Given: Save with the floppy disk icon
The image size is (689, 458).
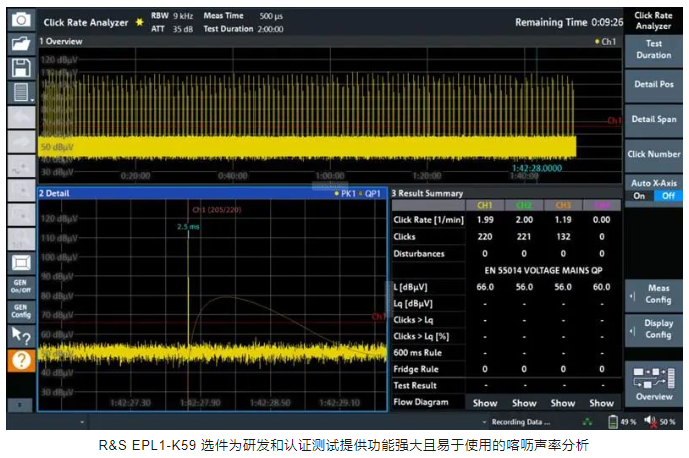Looking at the screenshot, I should [21, 69].
